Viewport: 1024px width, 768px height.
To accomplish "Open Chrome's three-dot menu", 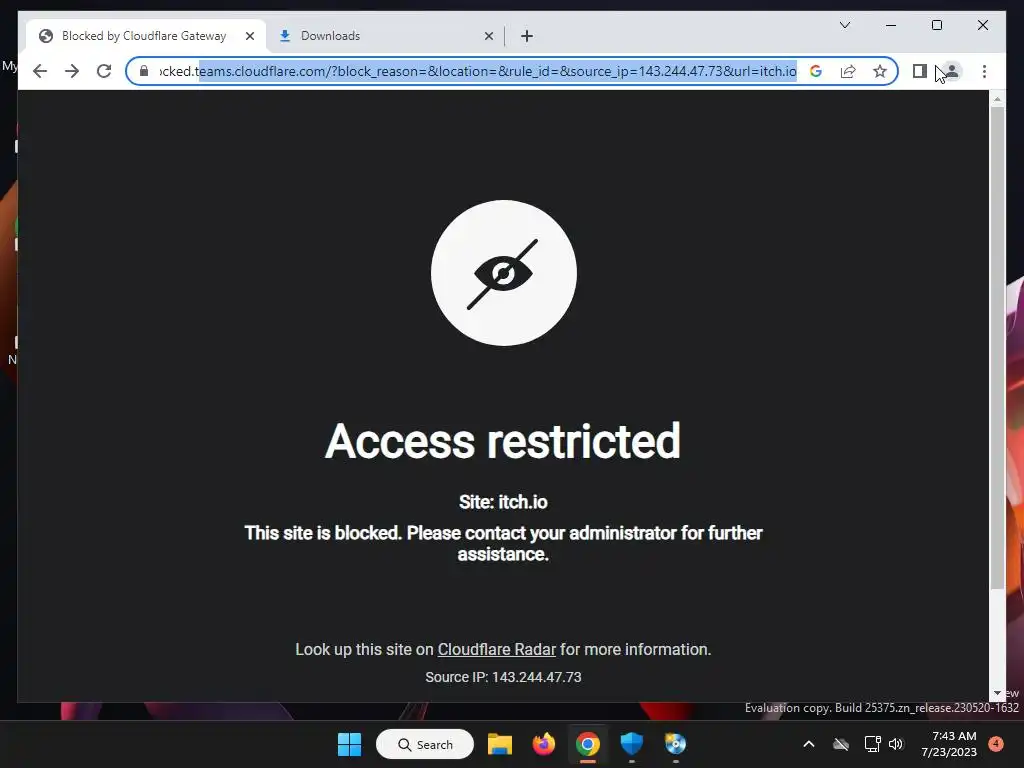I will click(984, 71).
